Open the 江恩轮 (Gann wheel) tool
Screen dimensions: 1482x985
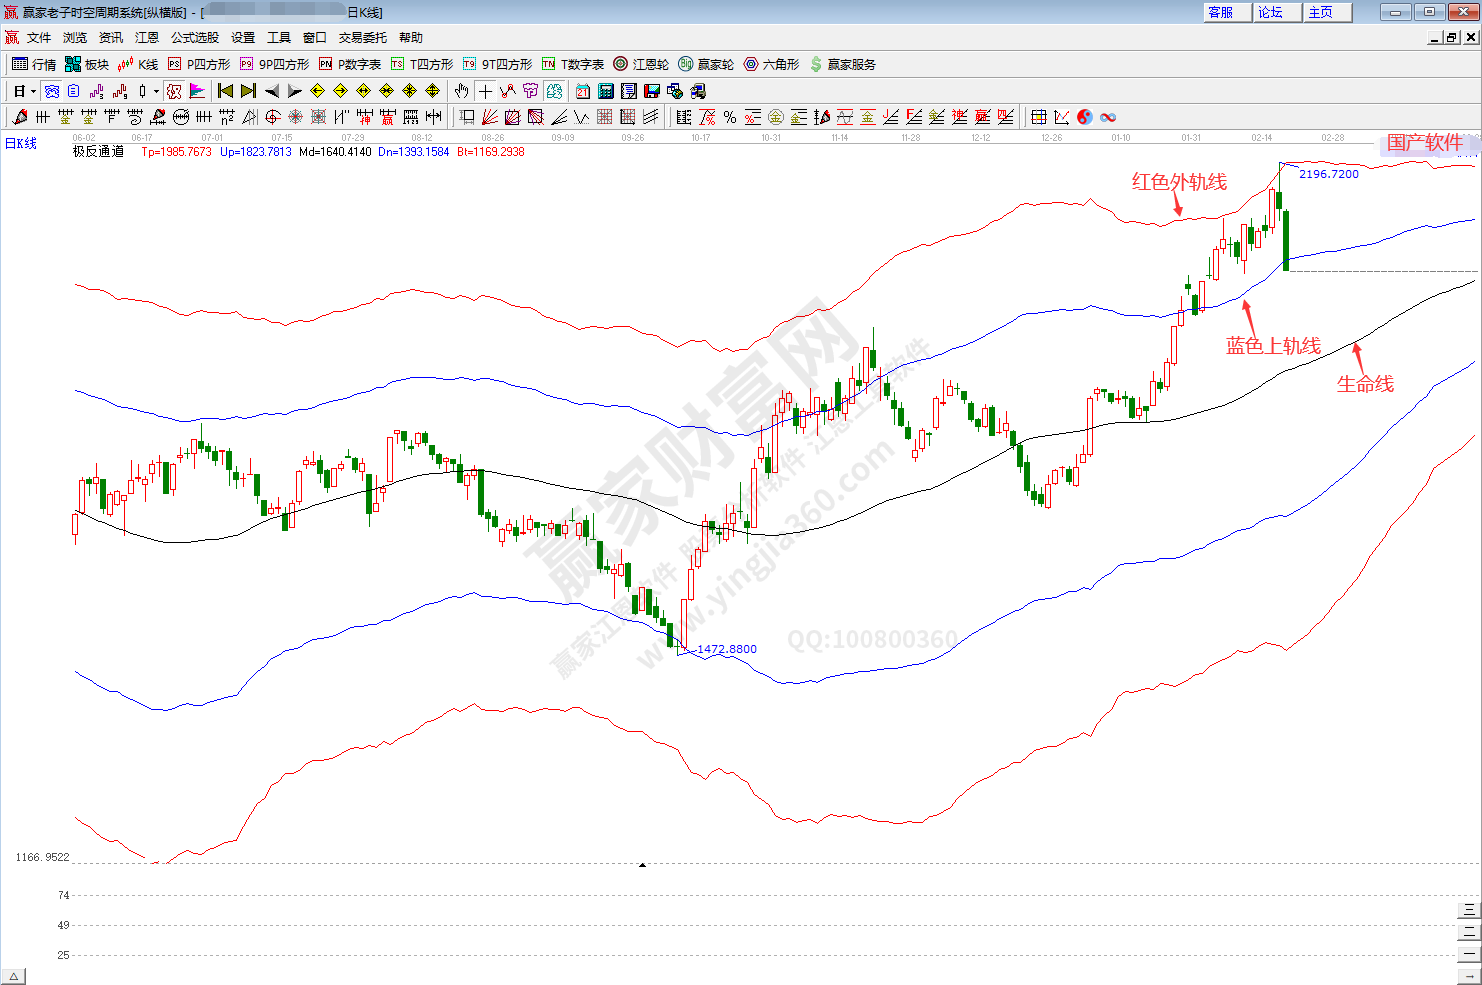click(641, 64)
